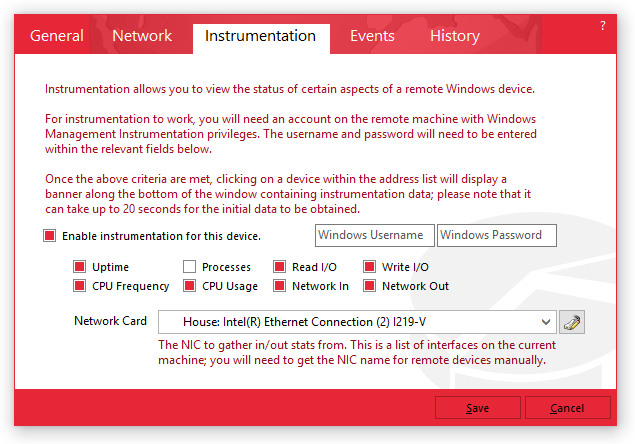Click the Windows Username field
Viewport: 635px width, 444px height.
(x=374, y=236)
